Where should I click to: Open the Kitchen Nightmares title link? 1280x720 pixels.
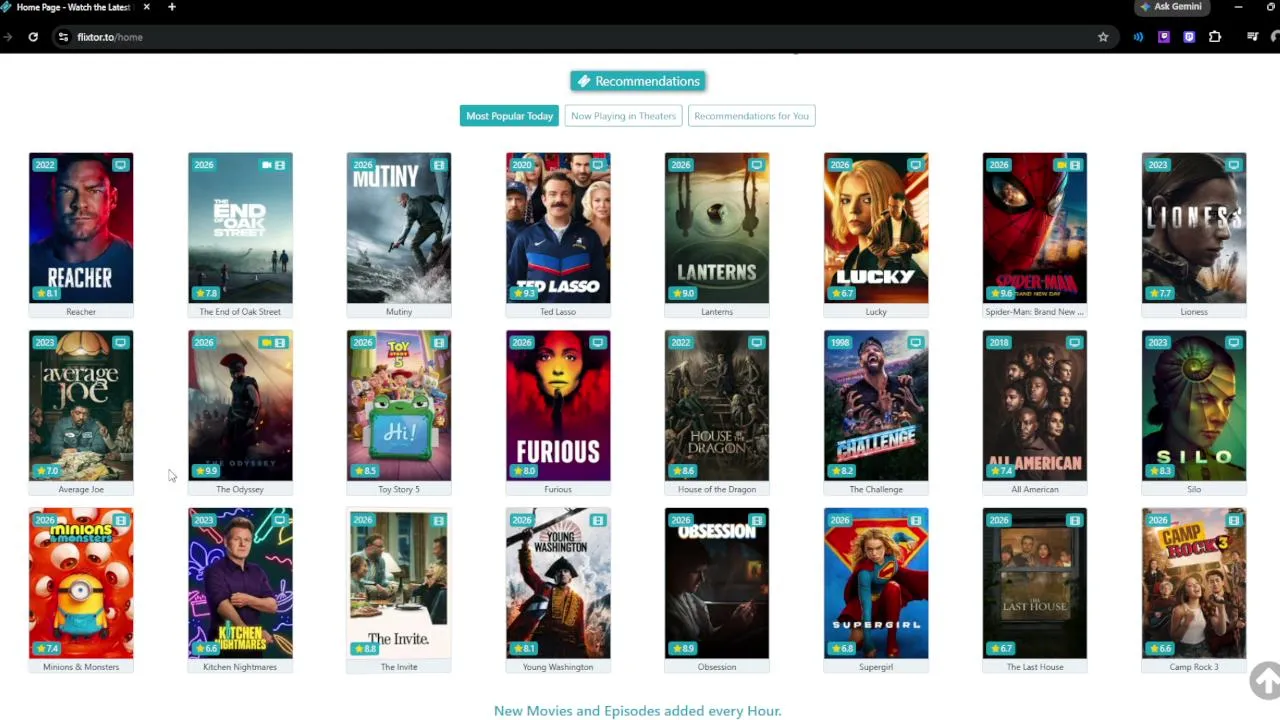click(240, 667)
